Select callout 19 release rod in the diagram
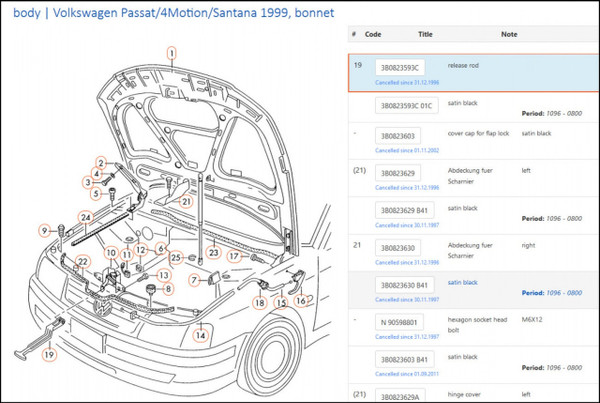The image size is (600, 403). point(49,354)
